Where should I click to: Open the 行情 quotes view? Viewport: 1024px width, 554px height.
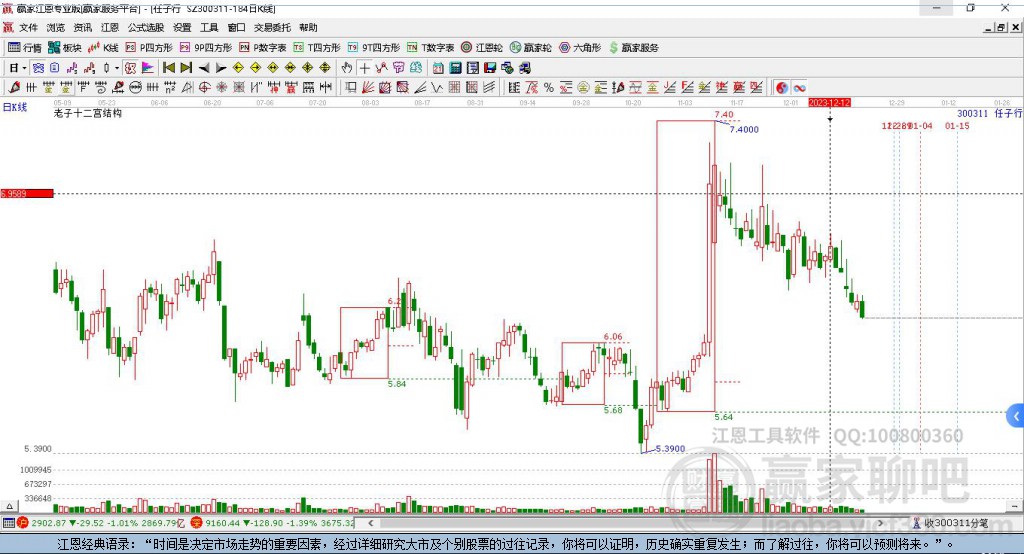(25, 48)
